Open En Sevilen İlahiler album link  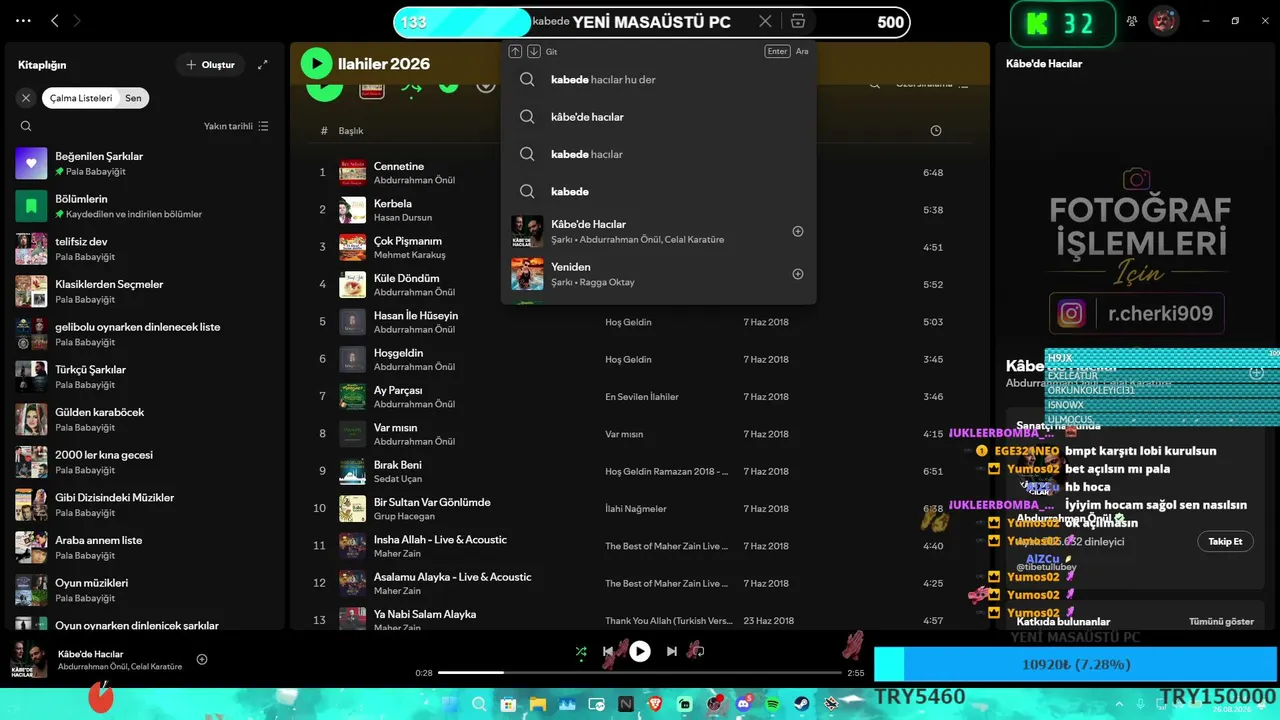[x=642, y=397]
